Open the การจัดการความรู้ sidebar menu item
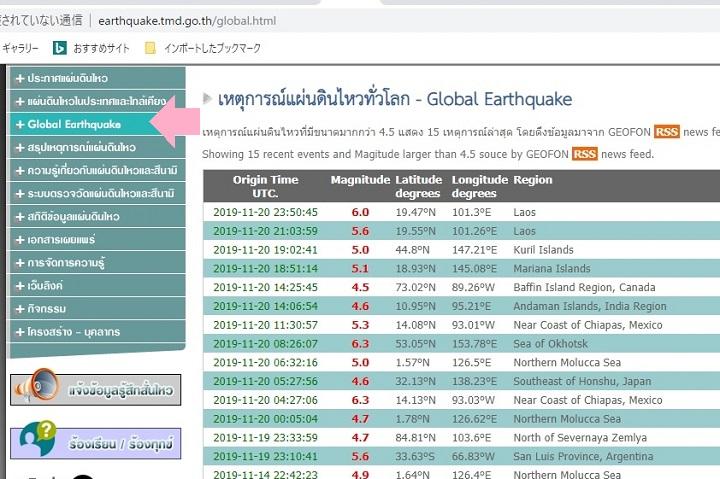 click(72, 263)
